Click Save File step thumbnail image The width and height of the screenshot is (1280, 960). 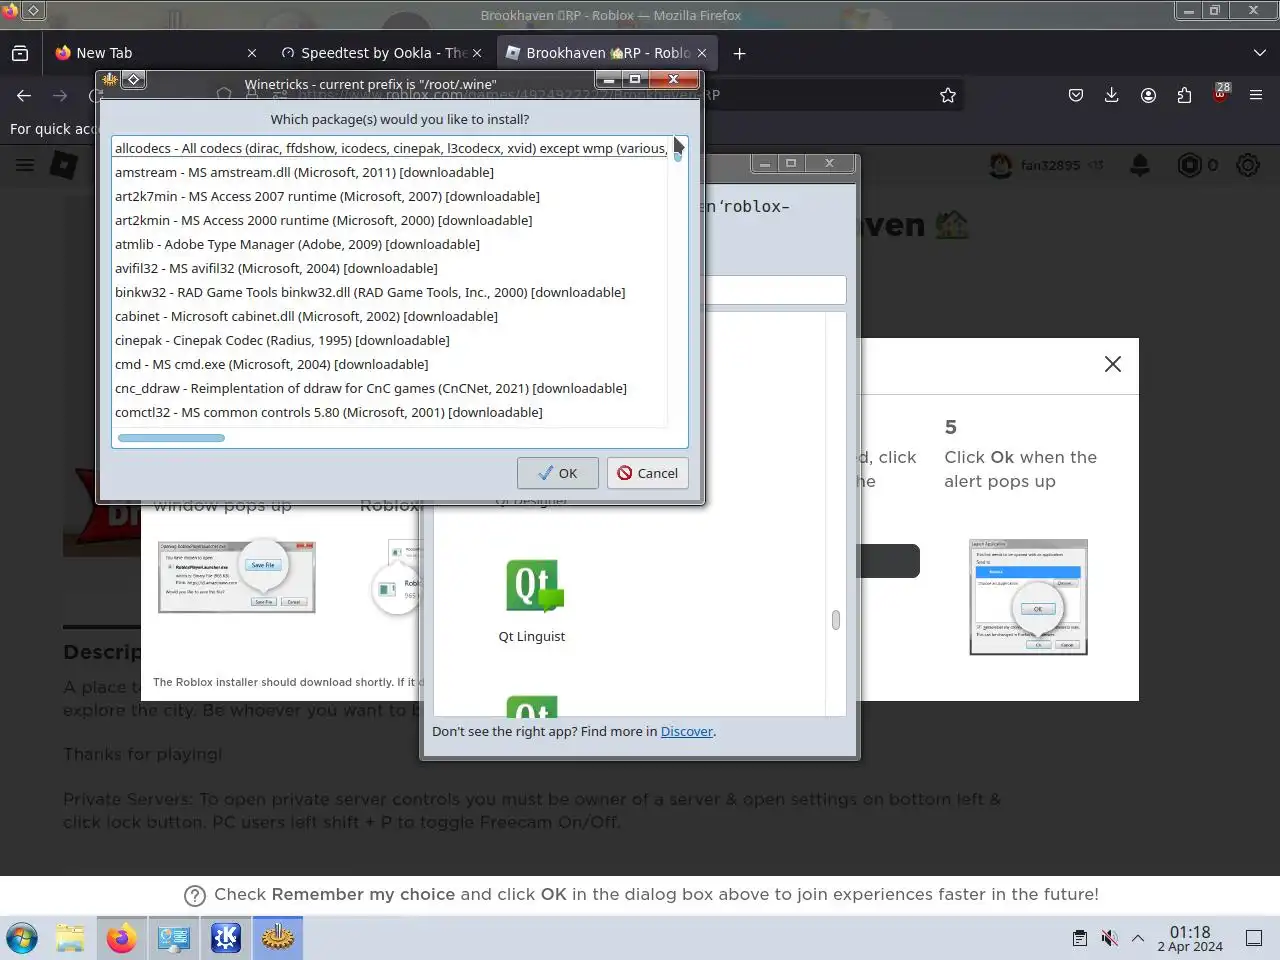pos(237,577)
